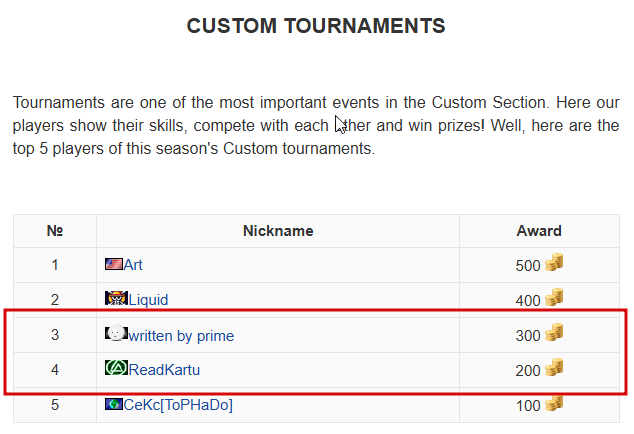
Task: Click the № column header
Action: tap(55, 231)
